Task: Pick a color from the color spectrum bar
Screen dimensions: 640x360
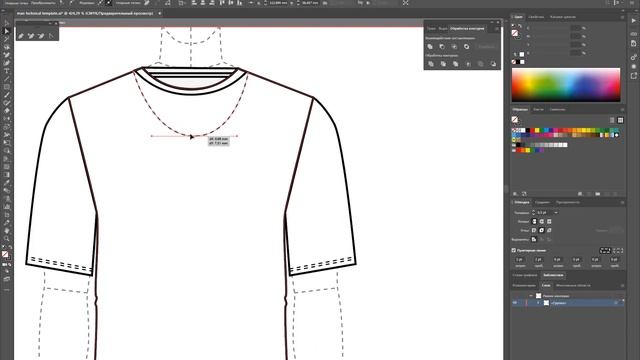Action: [566, 85]
